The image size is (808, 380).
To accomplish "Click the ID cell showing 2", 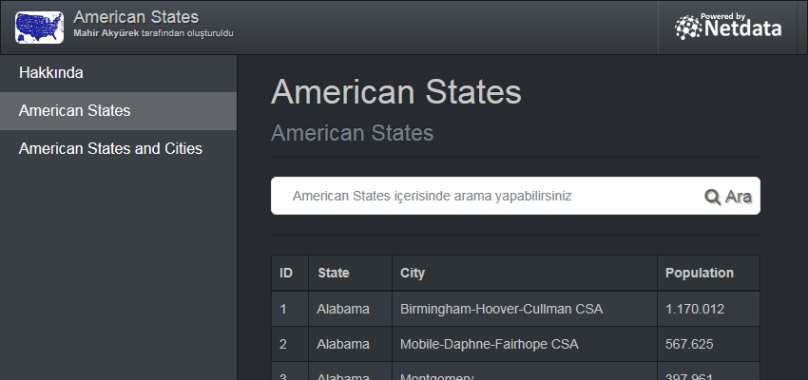I will tap(290, 344).
